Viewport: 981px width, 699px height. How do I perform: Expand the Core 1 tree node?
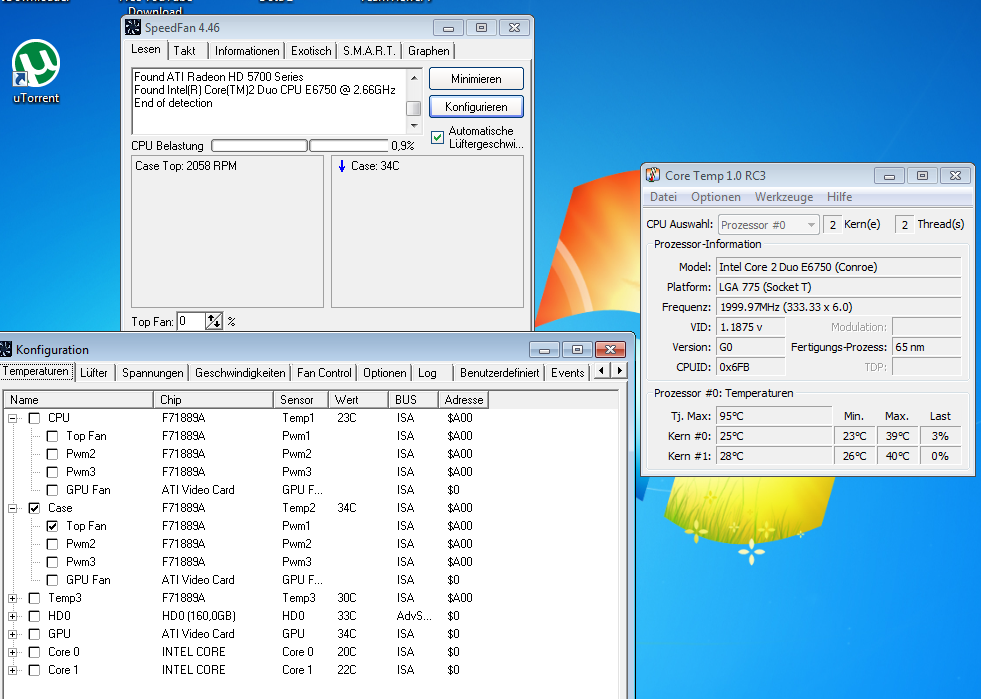tap(12, 670)
